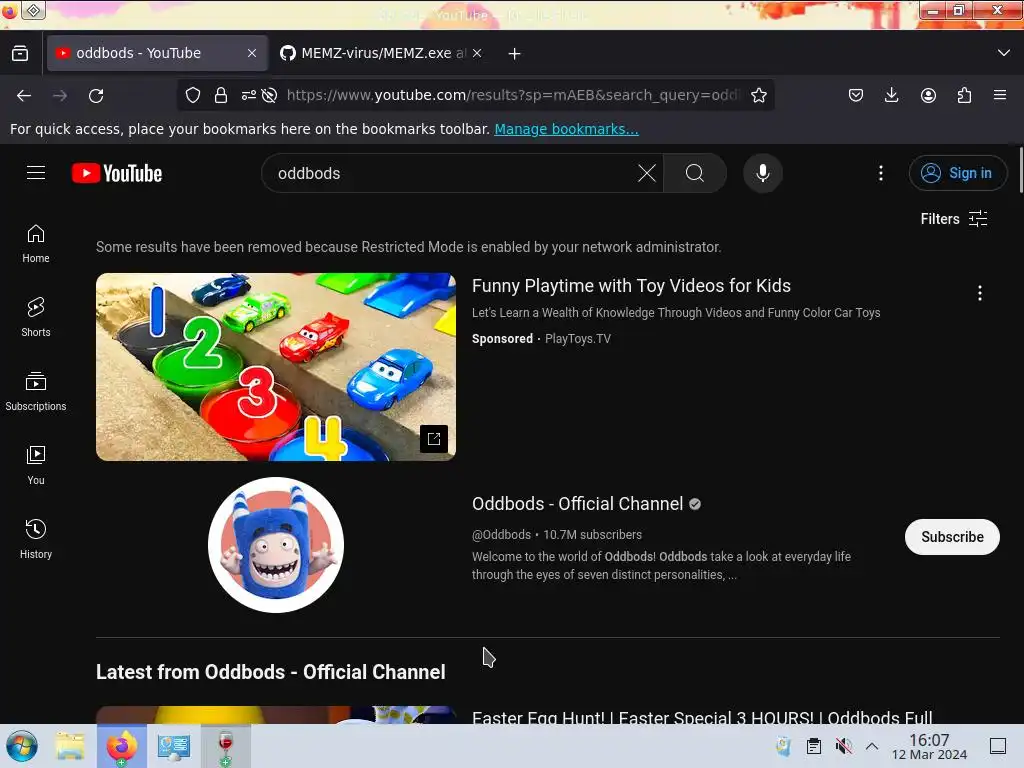Click the blocked autoplay media icon
The width and height of the screenshot is (1024, 768).
[269, 95]
